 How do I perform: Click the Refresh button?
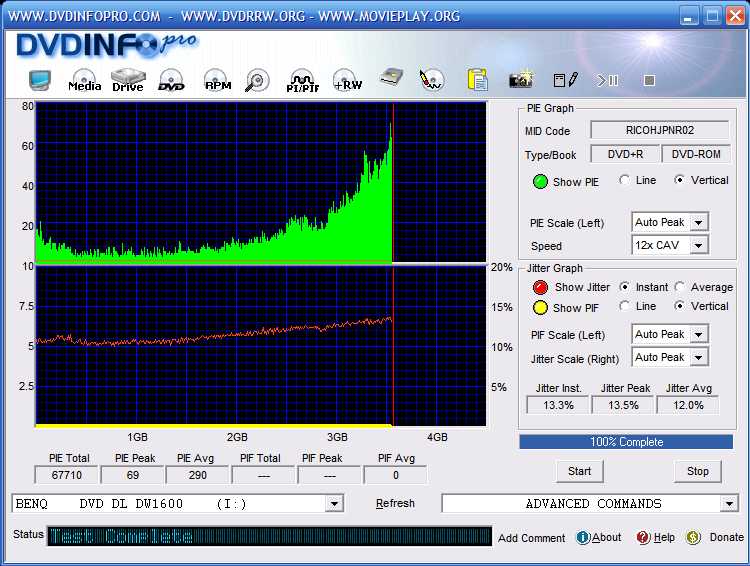pos(395,503)
